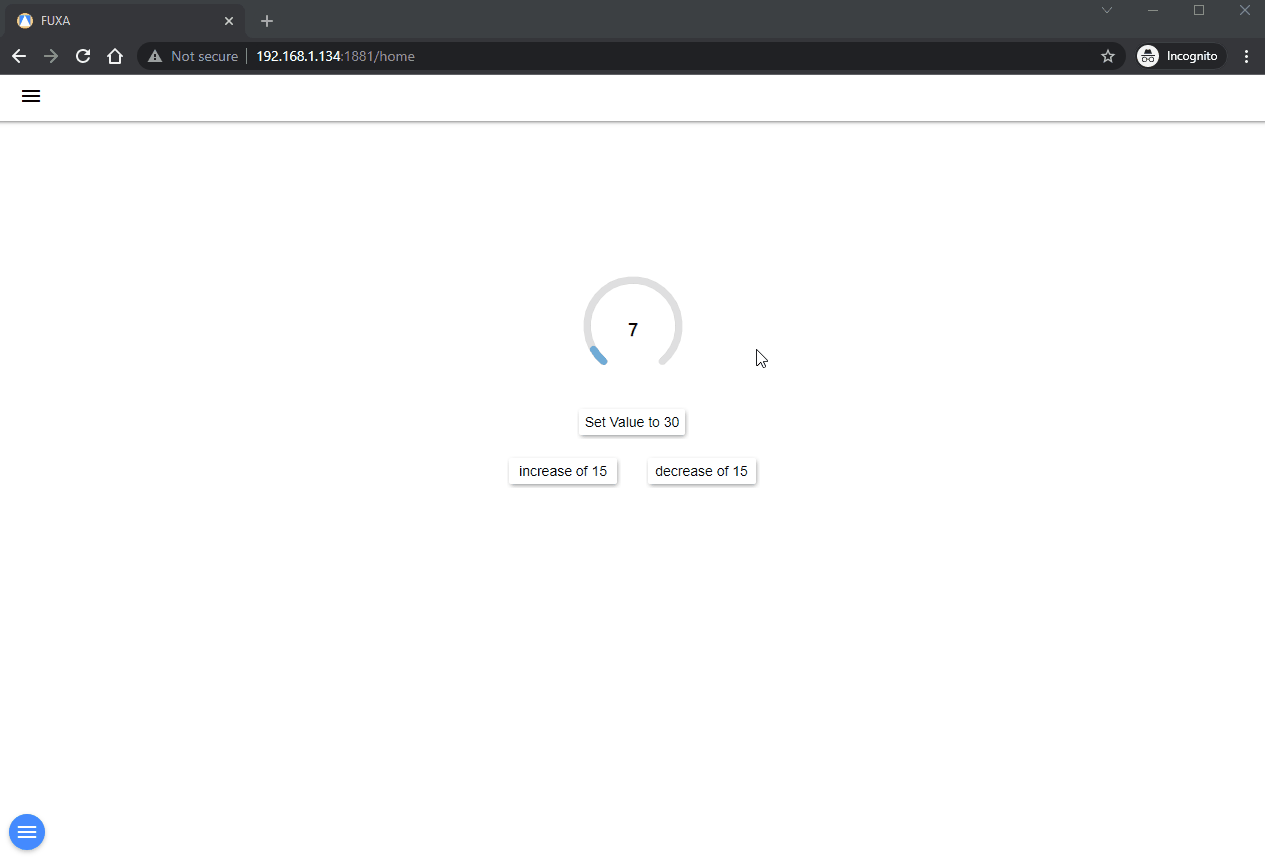This screenshot has width=1265, height=868.
Task: Open Chrome three-dot menu
Action: coord(1246,56)
